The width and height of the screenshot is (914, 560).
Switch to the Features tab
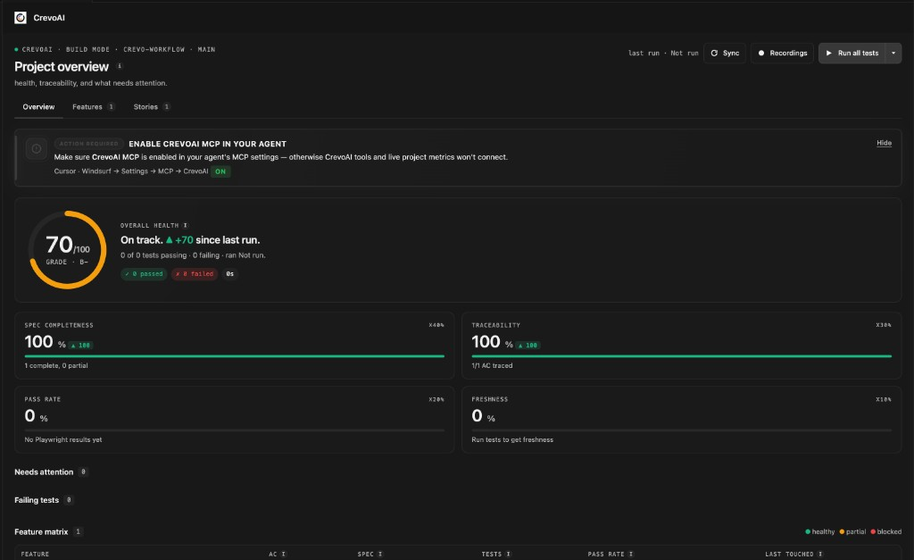[93, 107]
